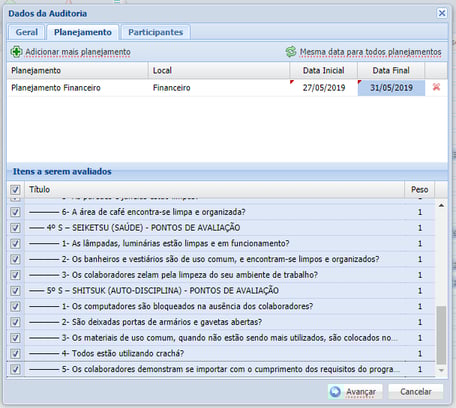Click the green sync same-date icon
456x408 pixels.
point(291,52)
